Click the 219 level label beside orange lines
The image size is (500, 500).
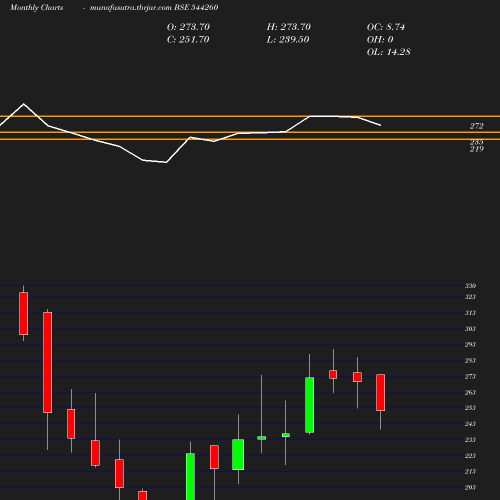tap(477, 149)
